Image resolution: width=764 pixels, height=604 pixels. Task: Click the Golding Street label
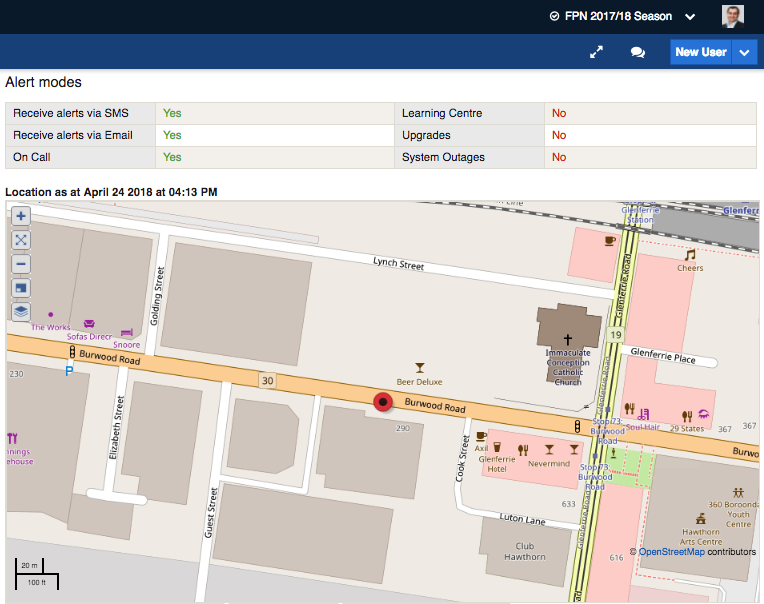157,296
